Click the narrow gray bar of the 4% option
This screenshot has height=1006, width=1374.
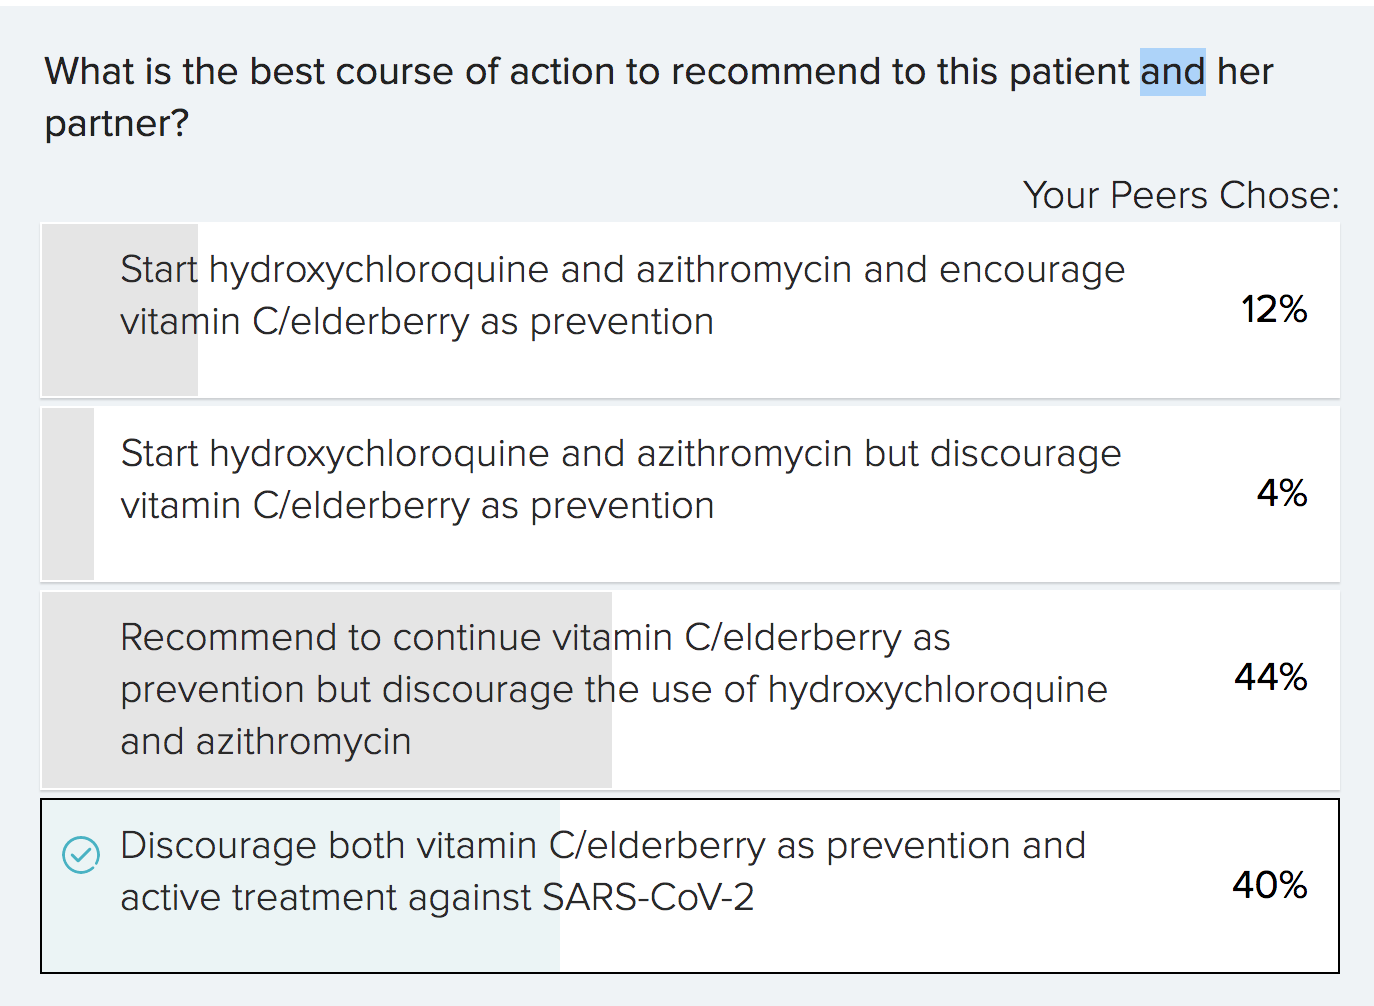(68, 493)
